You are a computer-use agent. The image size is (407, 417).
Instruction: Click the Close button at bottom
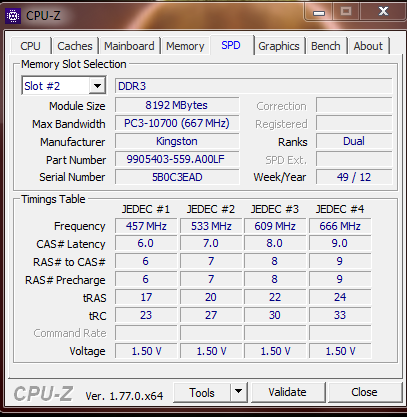[x=364, y=392]
